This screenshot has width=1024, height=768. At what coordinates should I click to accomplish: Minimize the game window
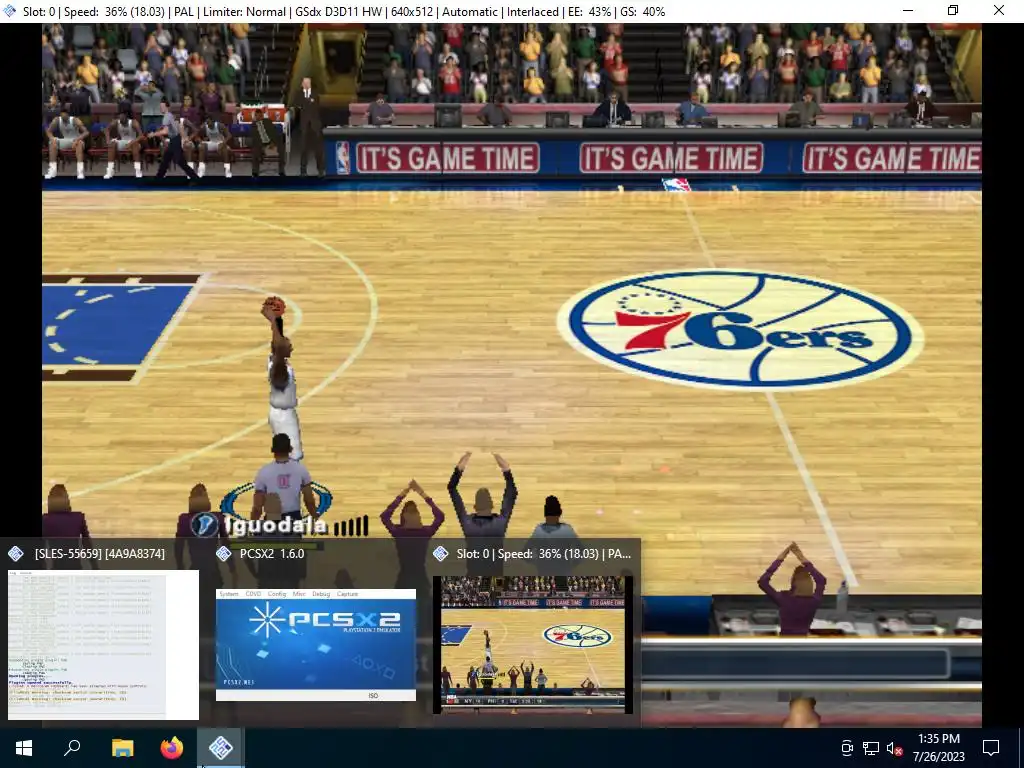pos(908,10)
